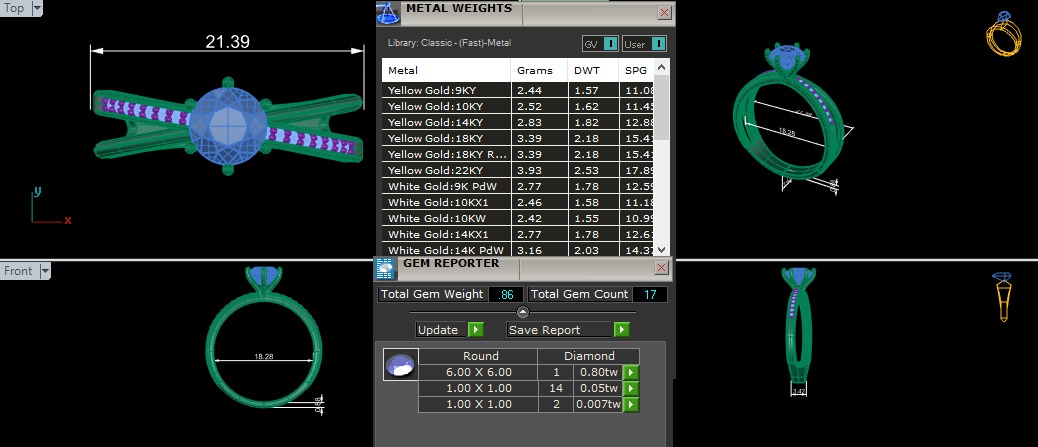1038x447 pixels.
Task: Click the Diamond material header cell
Action: [589, 356]
